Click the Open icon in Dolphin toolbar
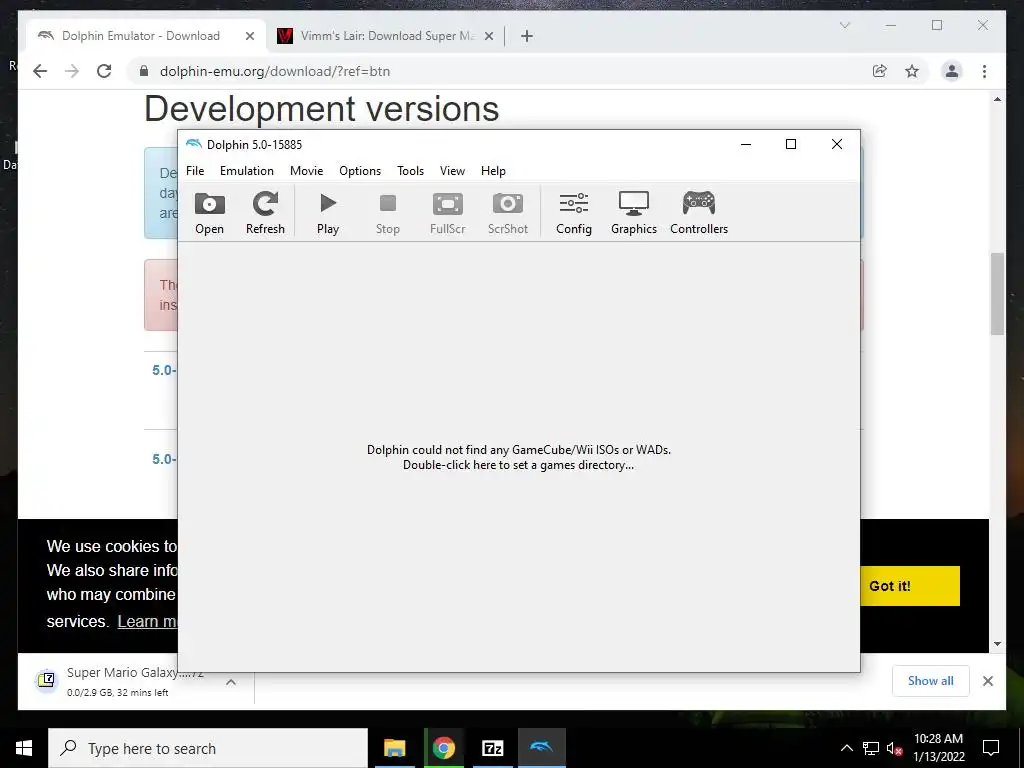 (x=209, y=213)
